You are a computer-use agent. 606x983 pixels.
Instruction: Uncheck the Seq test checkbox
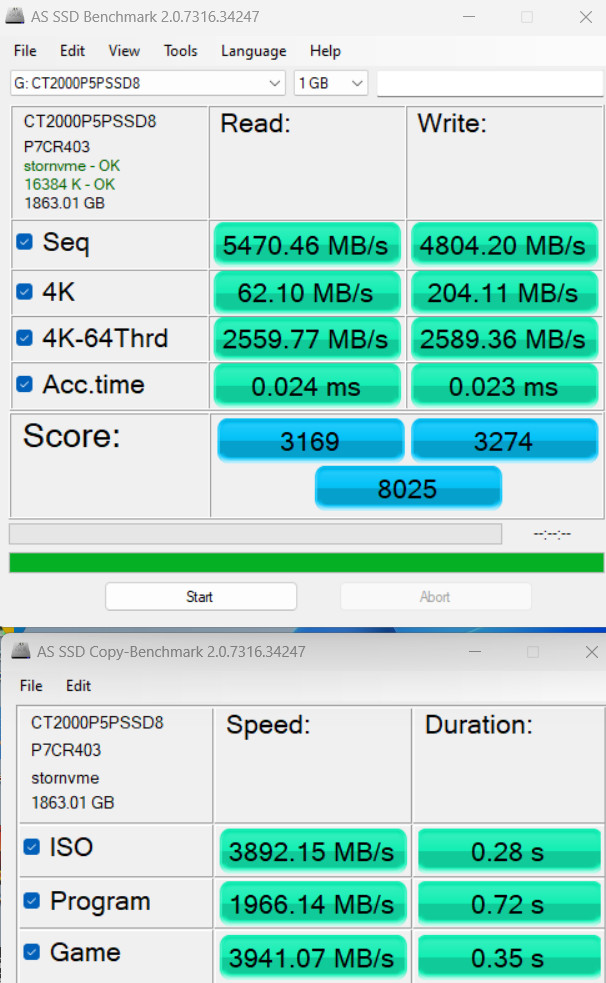click(x=24, y=241)
